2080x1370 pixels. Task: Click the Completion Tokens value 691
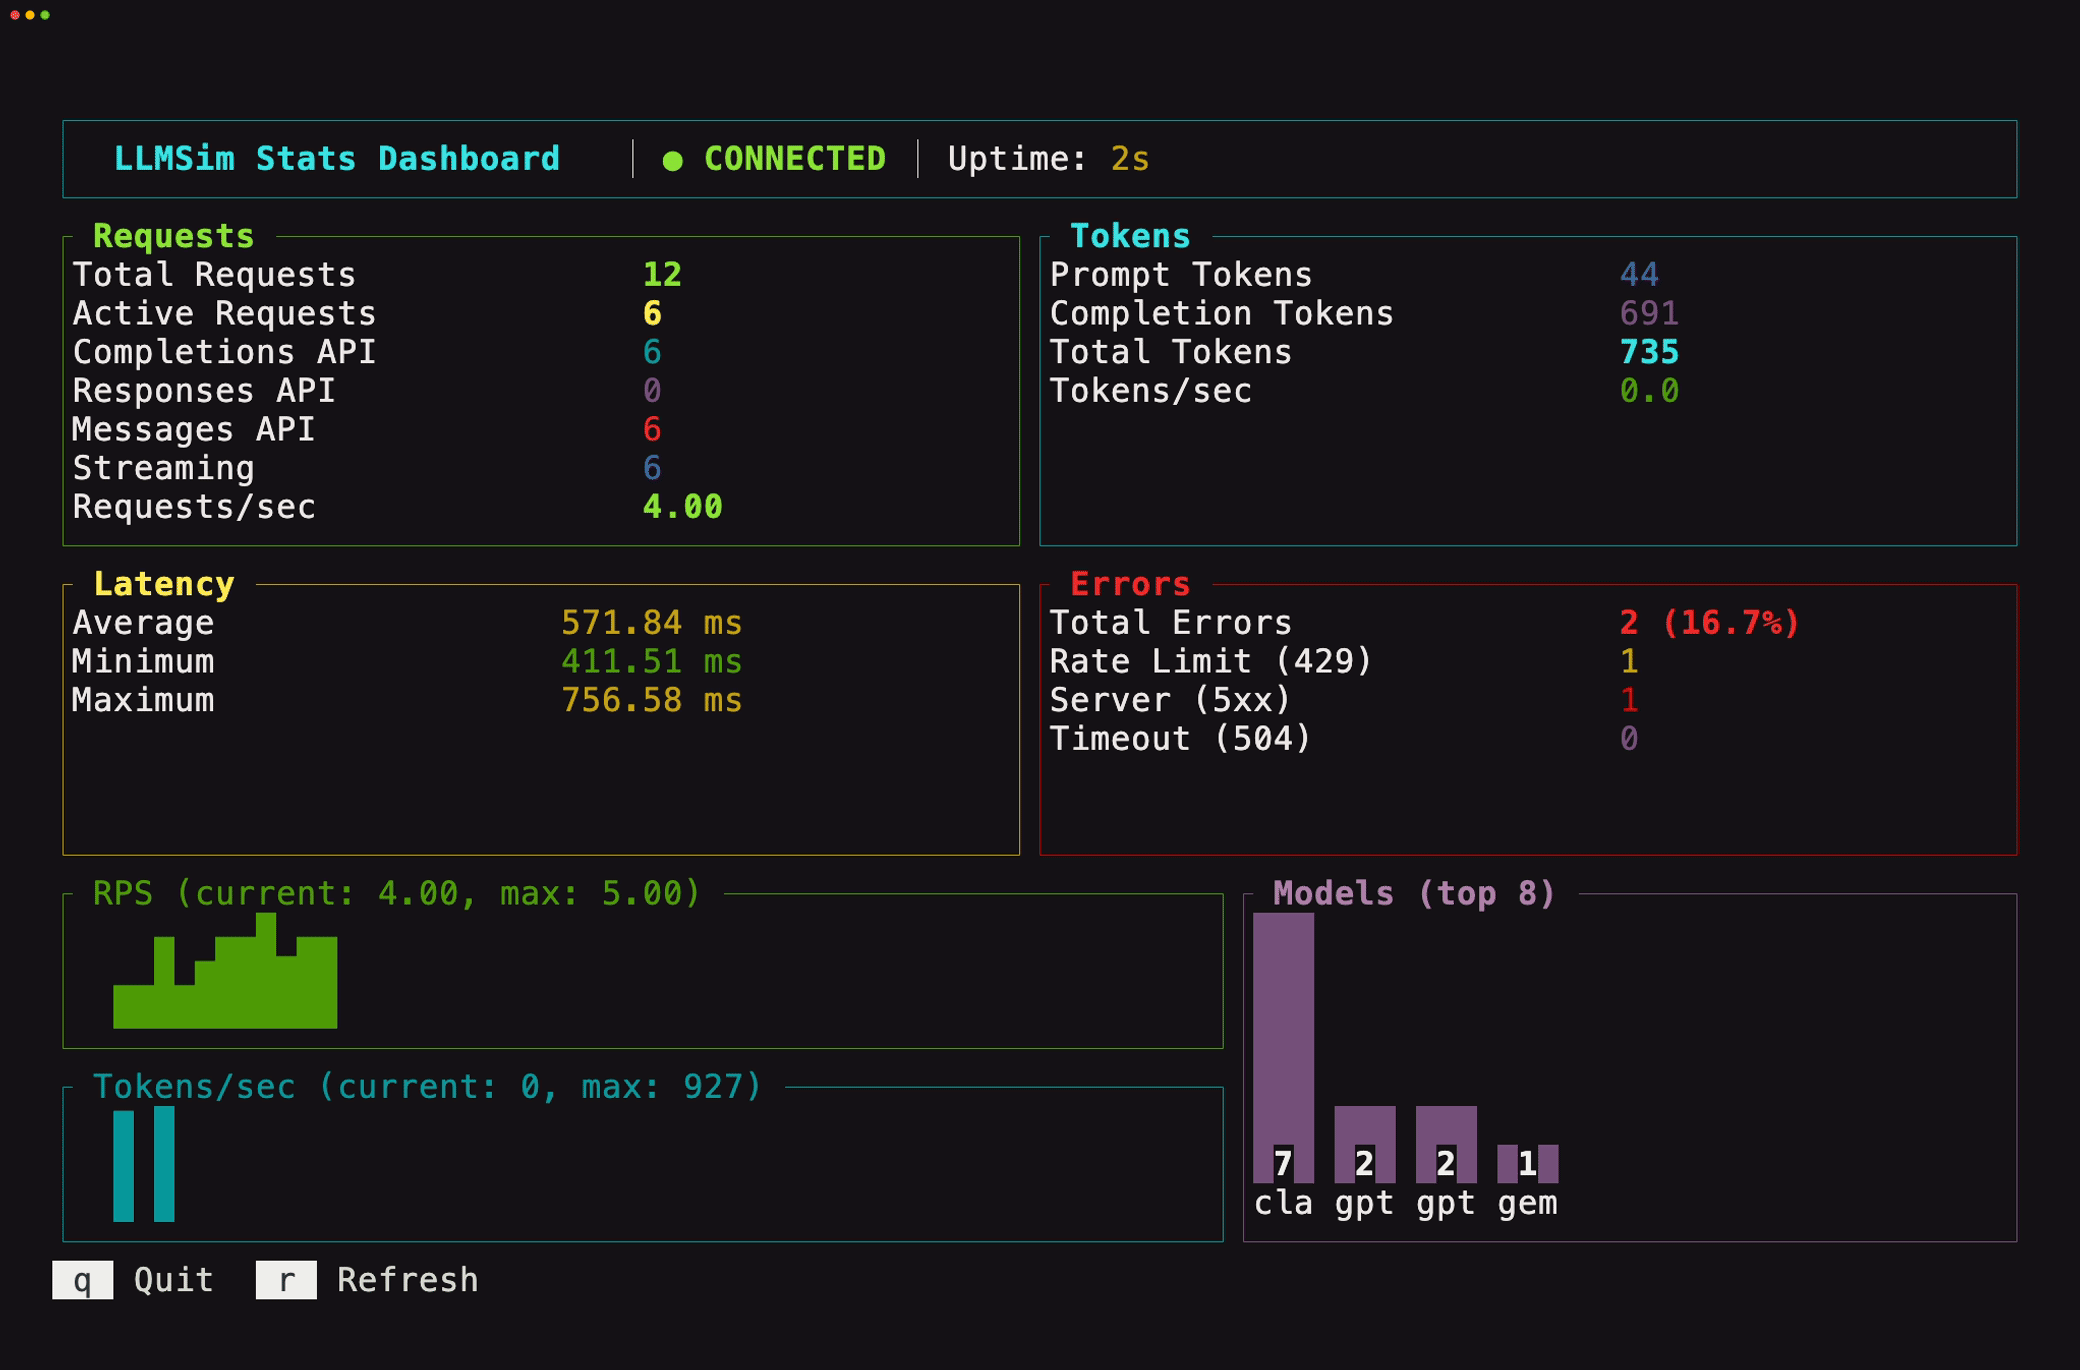click(1649, 313)
